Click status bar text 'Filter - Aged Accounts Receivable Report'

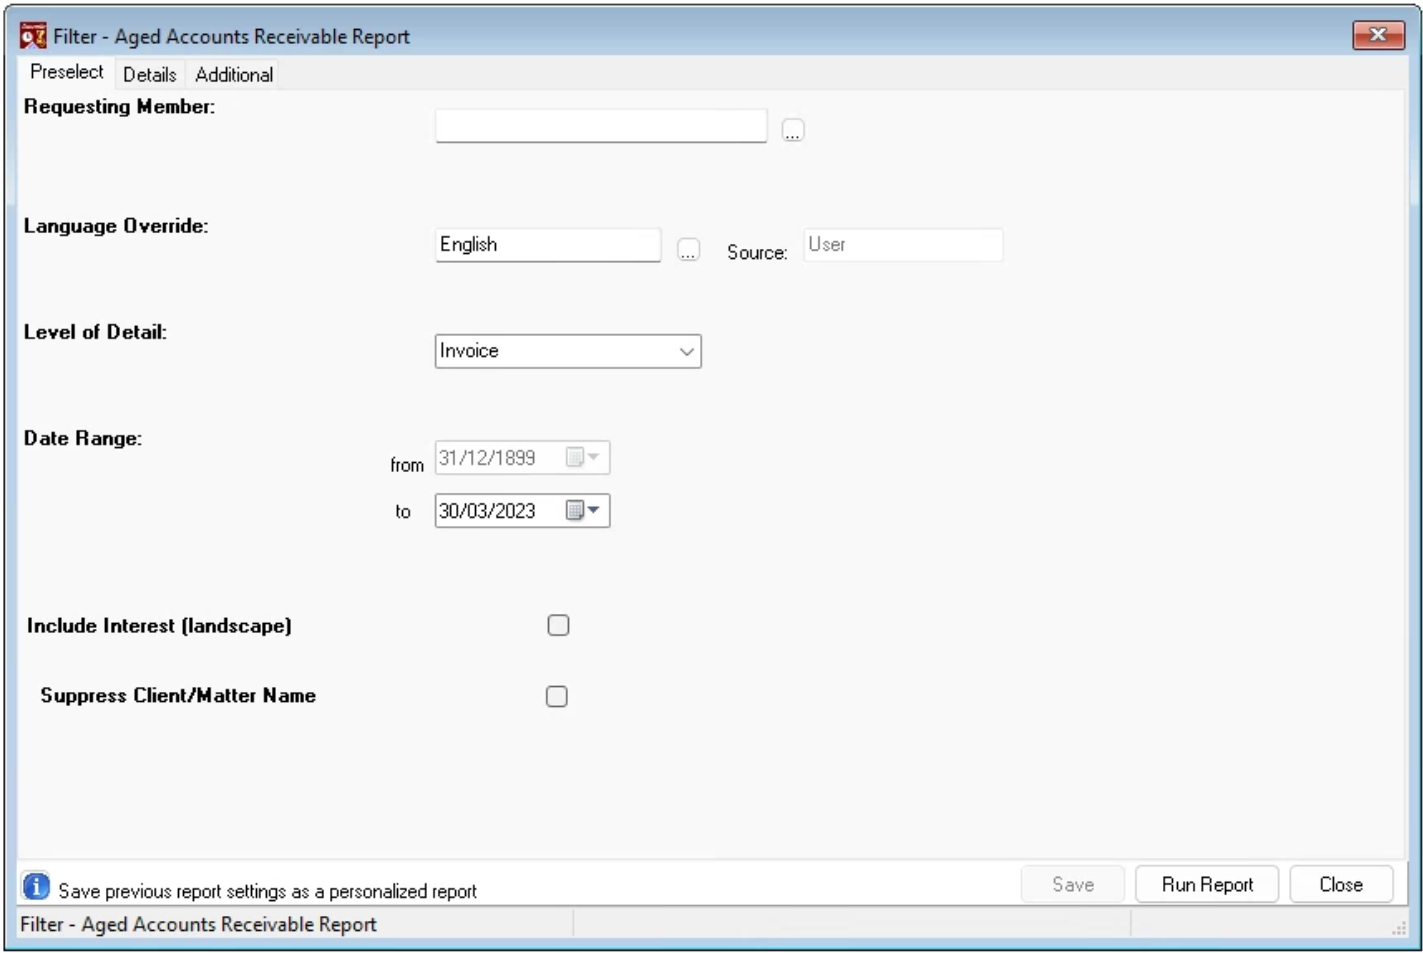click(x=198, y=924)
